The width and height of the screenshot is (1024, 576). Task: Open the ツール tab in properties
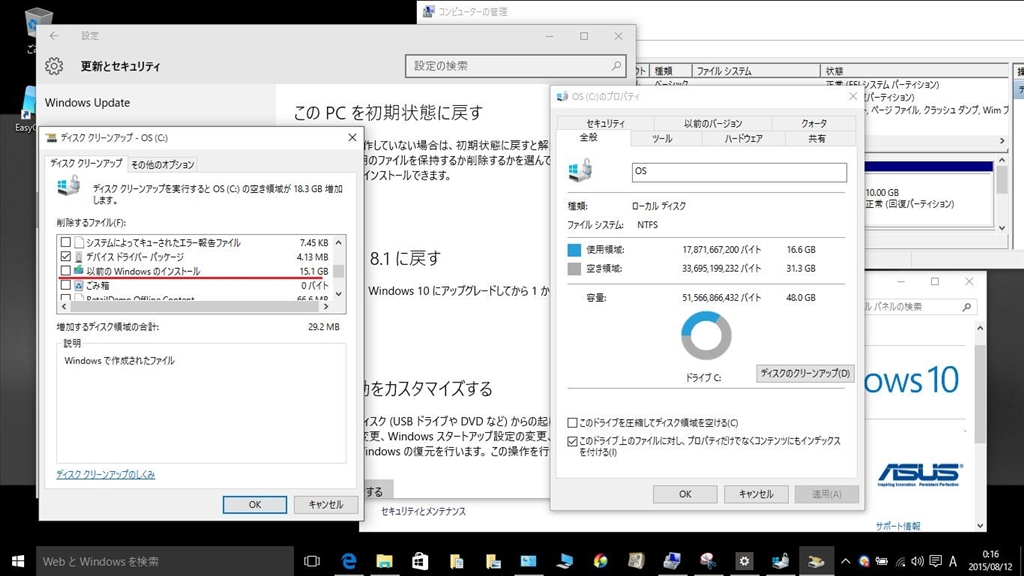coord(662,138)
